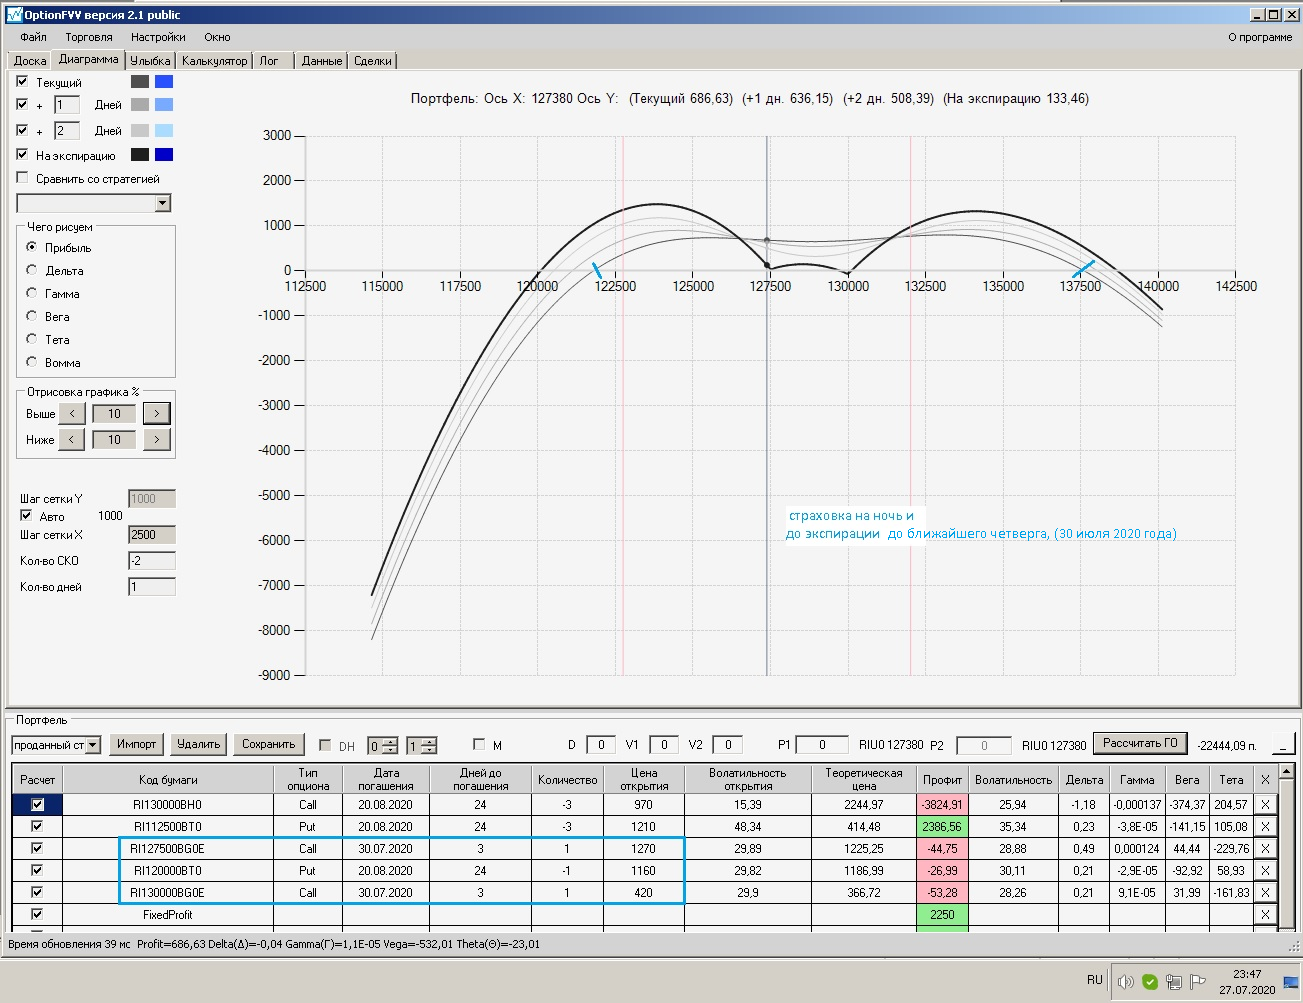Delete the RI130000BH0 row with its X button

pos(1265,805)
